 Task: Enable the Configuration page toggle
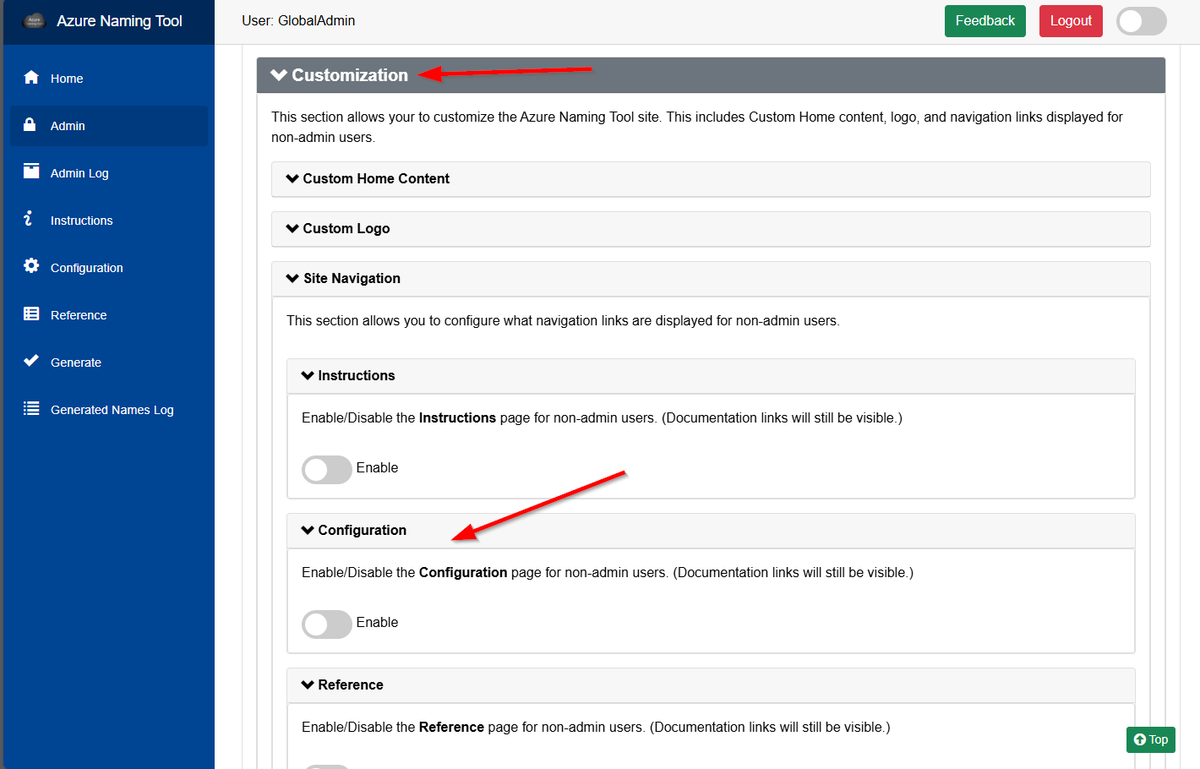(x=327, y=624)
